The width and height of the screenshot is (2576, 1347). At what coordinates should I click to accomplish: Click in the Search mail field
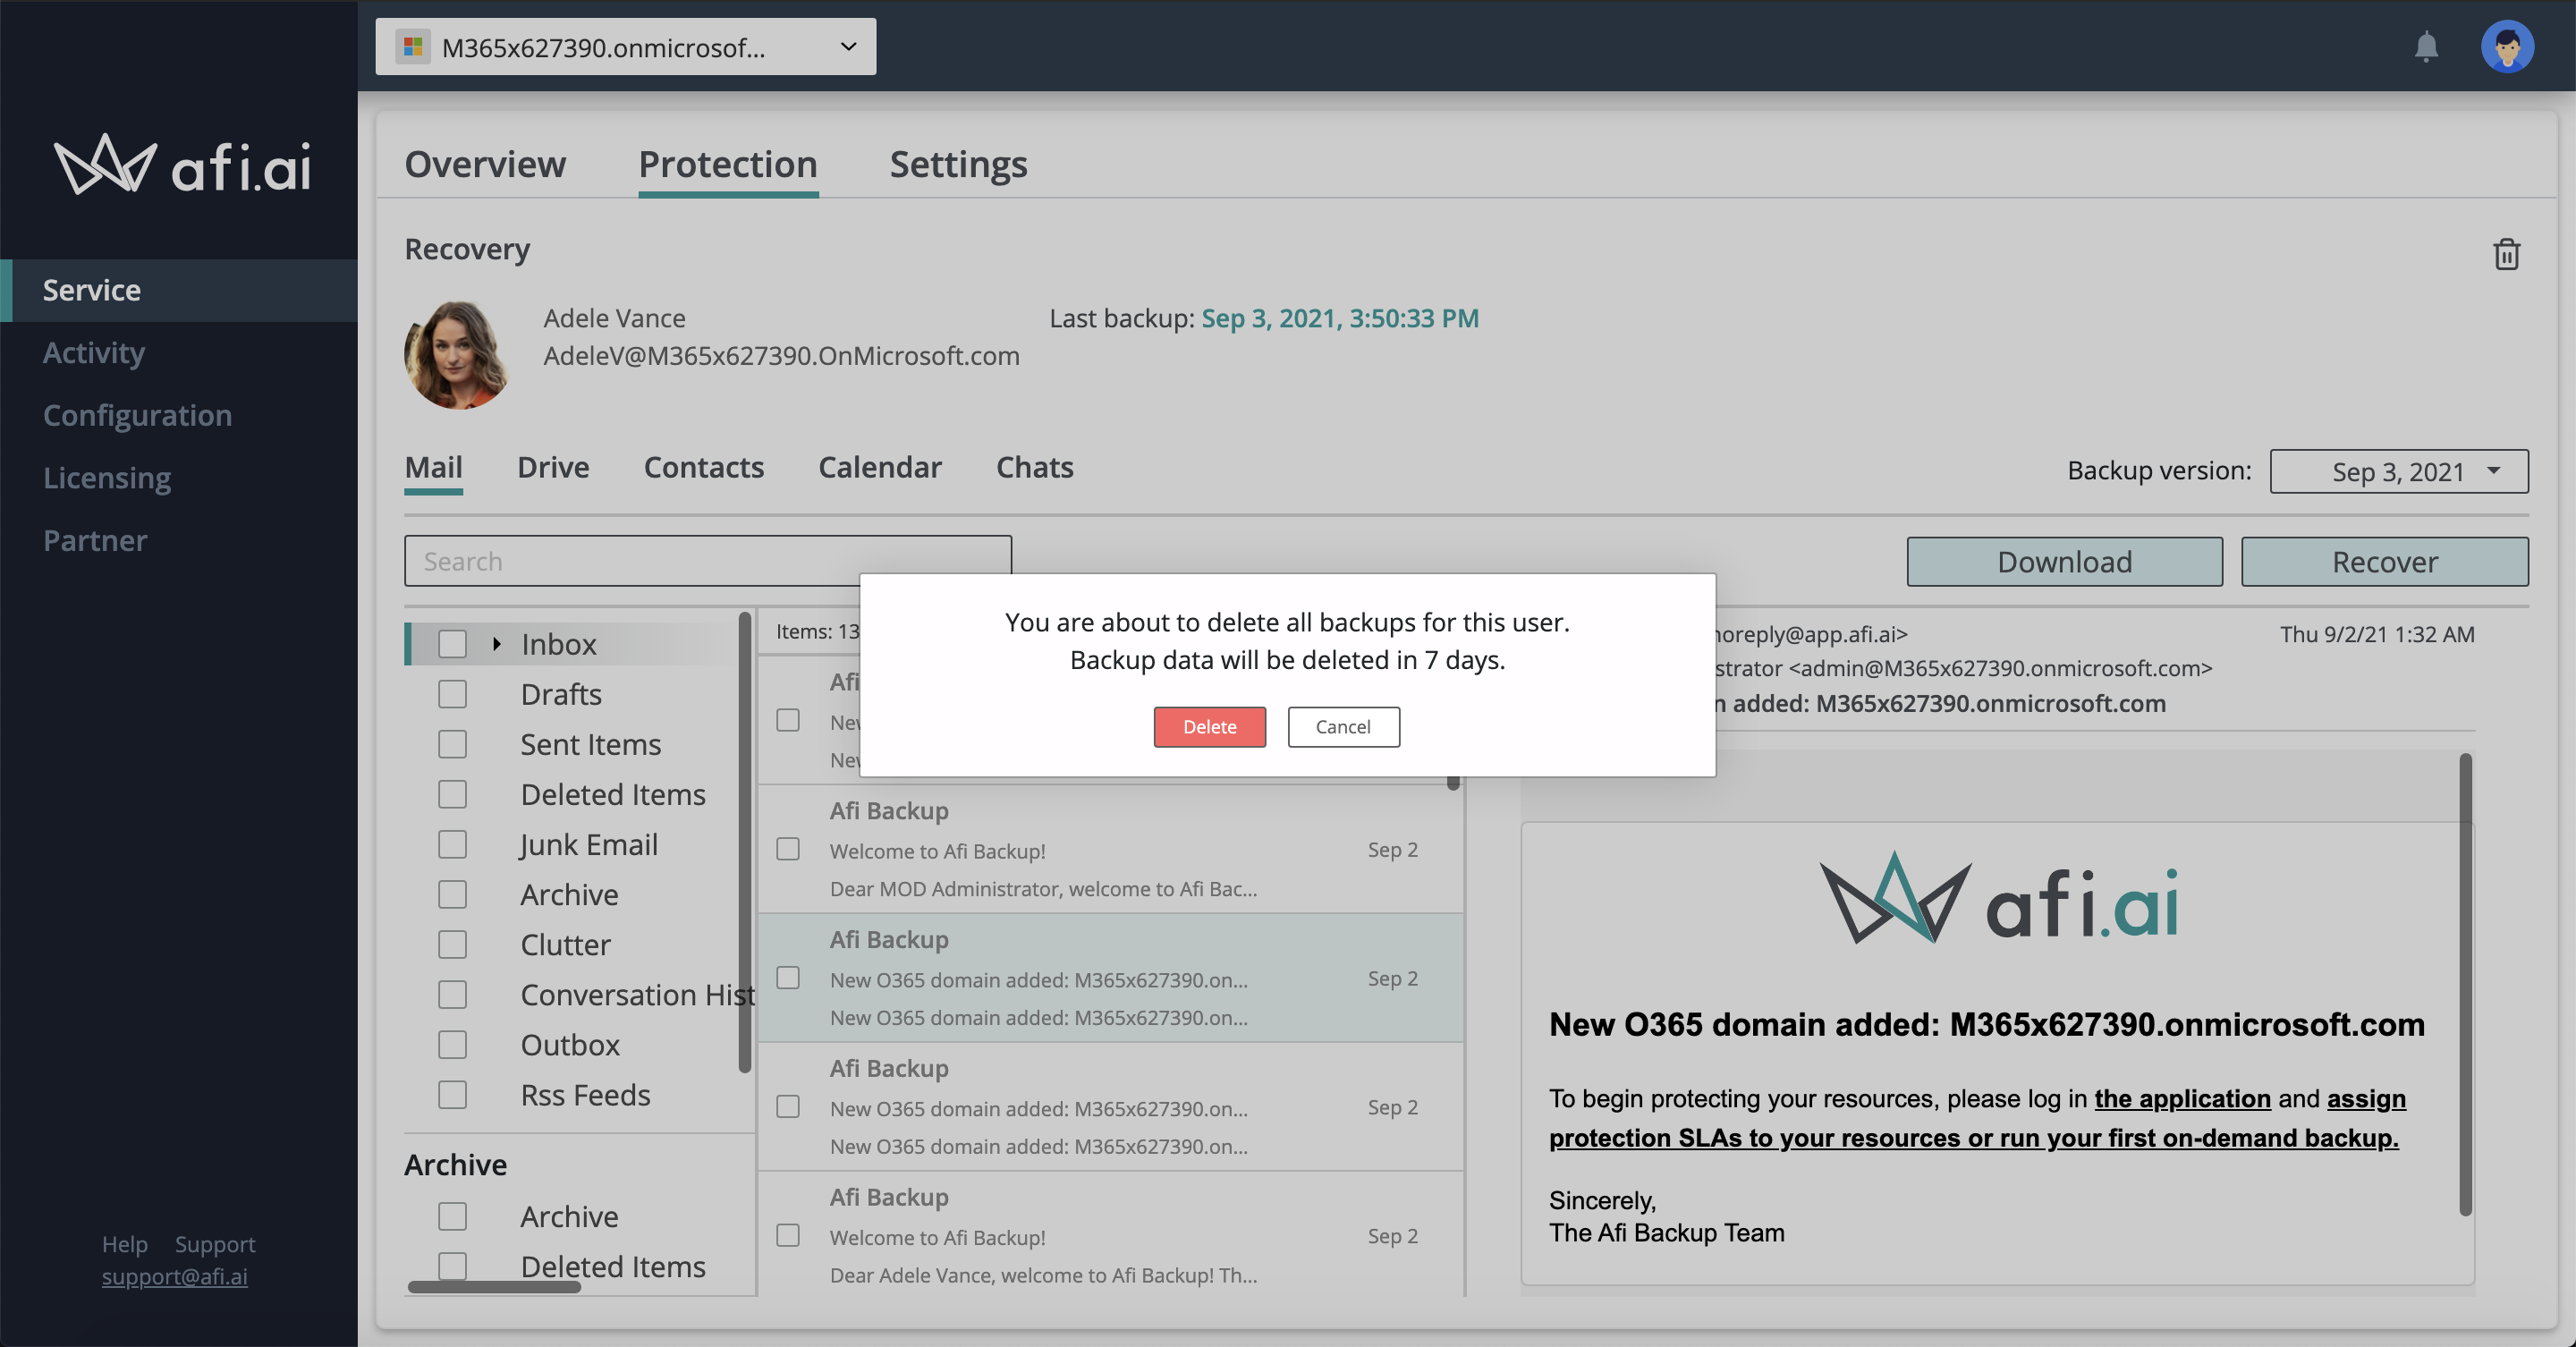(x=708, y=561)
